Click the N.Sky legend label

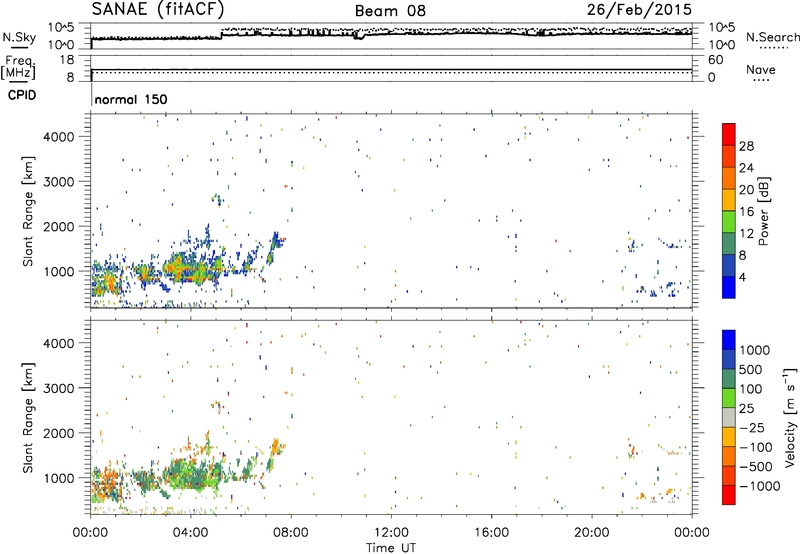pyautogui.click(x=19, y=37)
